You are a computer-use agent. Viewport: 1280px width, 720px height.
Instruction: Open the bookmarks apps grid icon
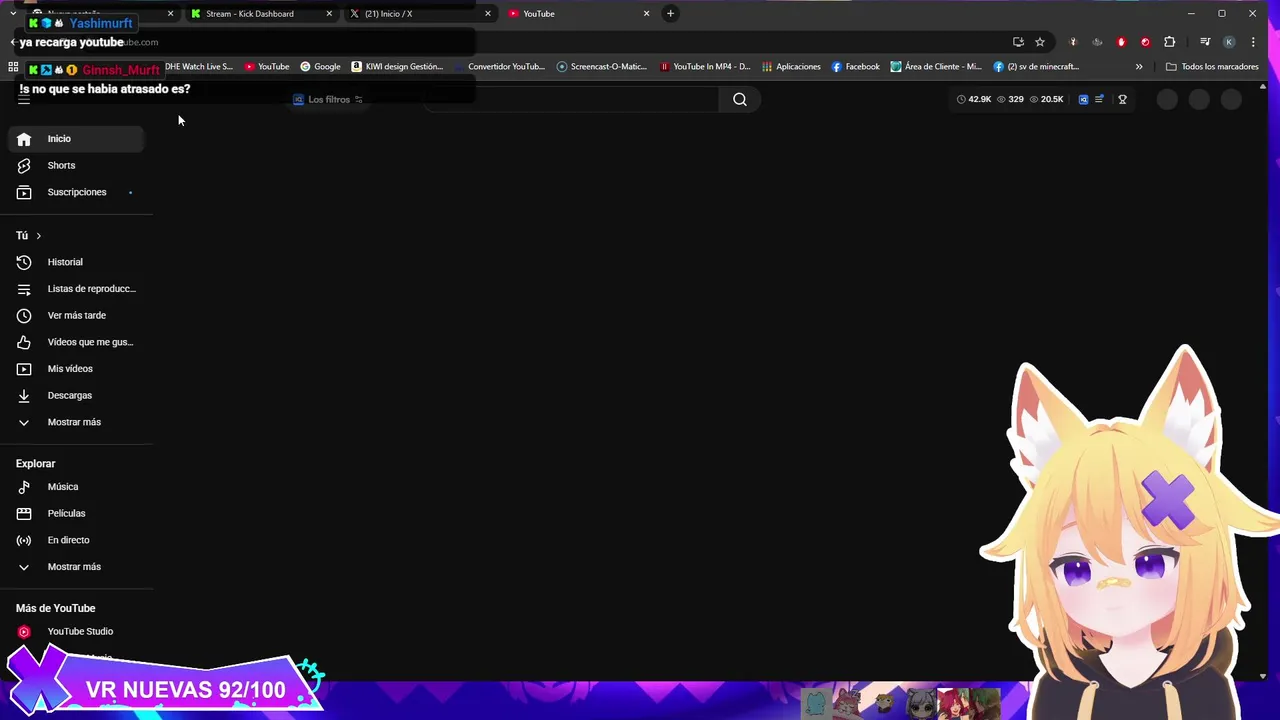[13, 67]
